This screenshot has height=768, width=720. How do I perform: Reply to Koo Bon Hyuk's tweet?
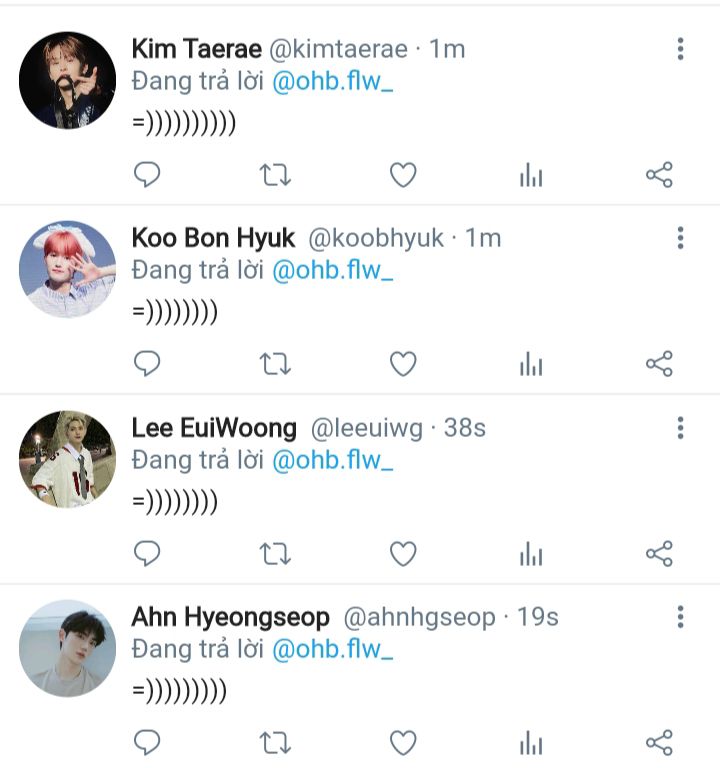click(147, 364)
